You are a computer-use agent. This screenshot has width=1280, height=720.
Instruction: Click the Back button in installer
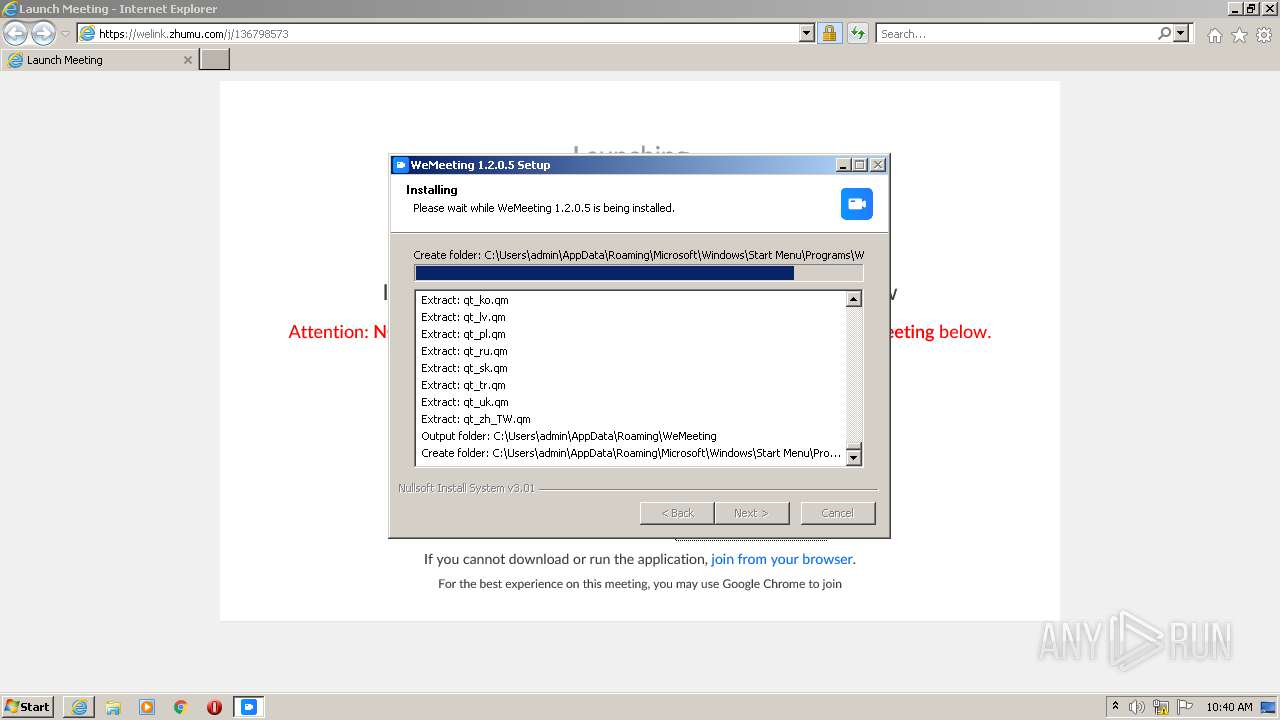click(x=677, y=513)
